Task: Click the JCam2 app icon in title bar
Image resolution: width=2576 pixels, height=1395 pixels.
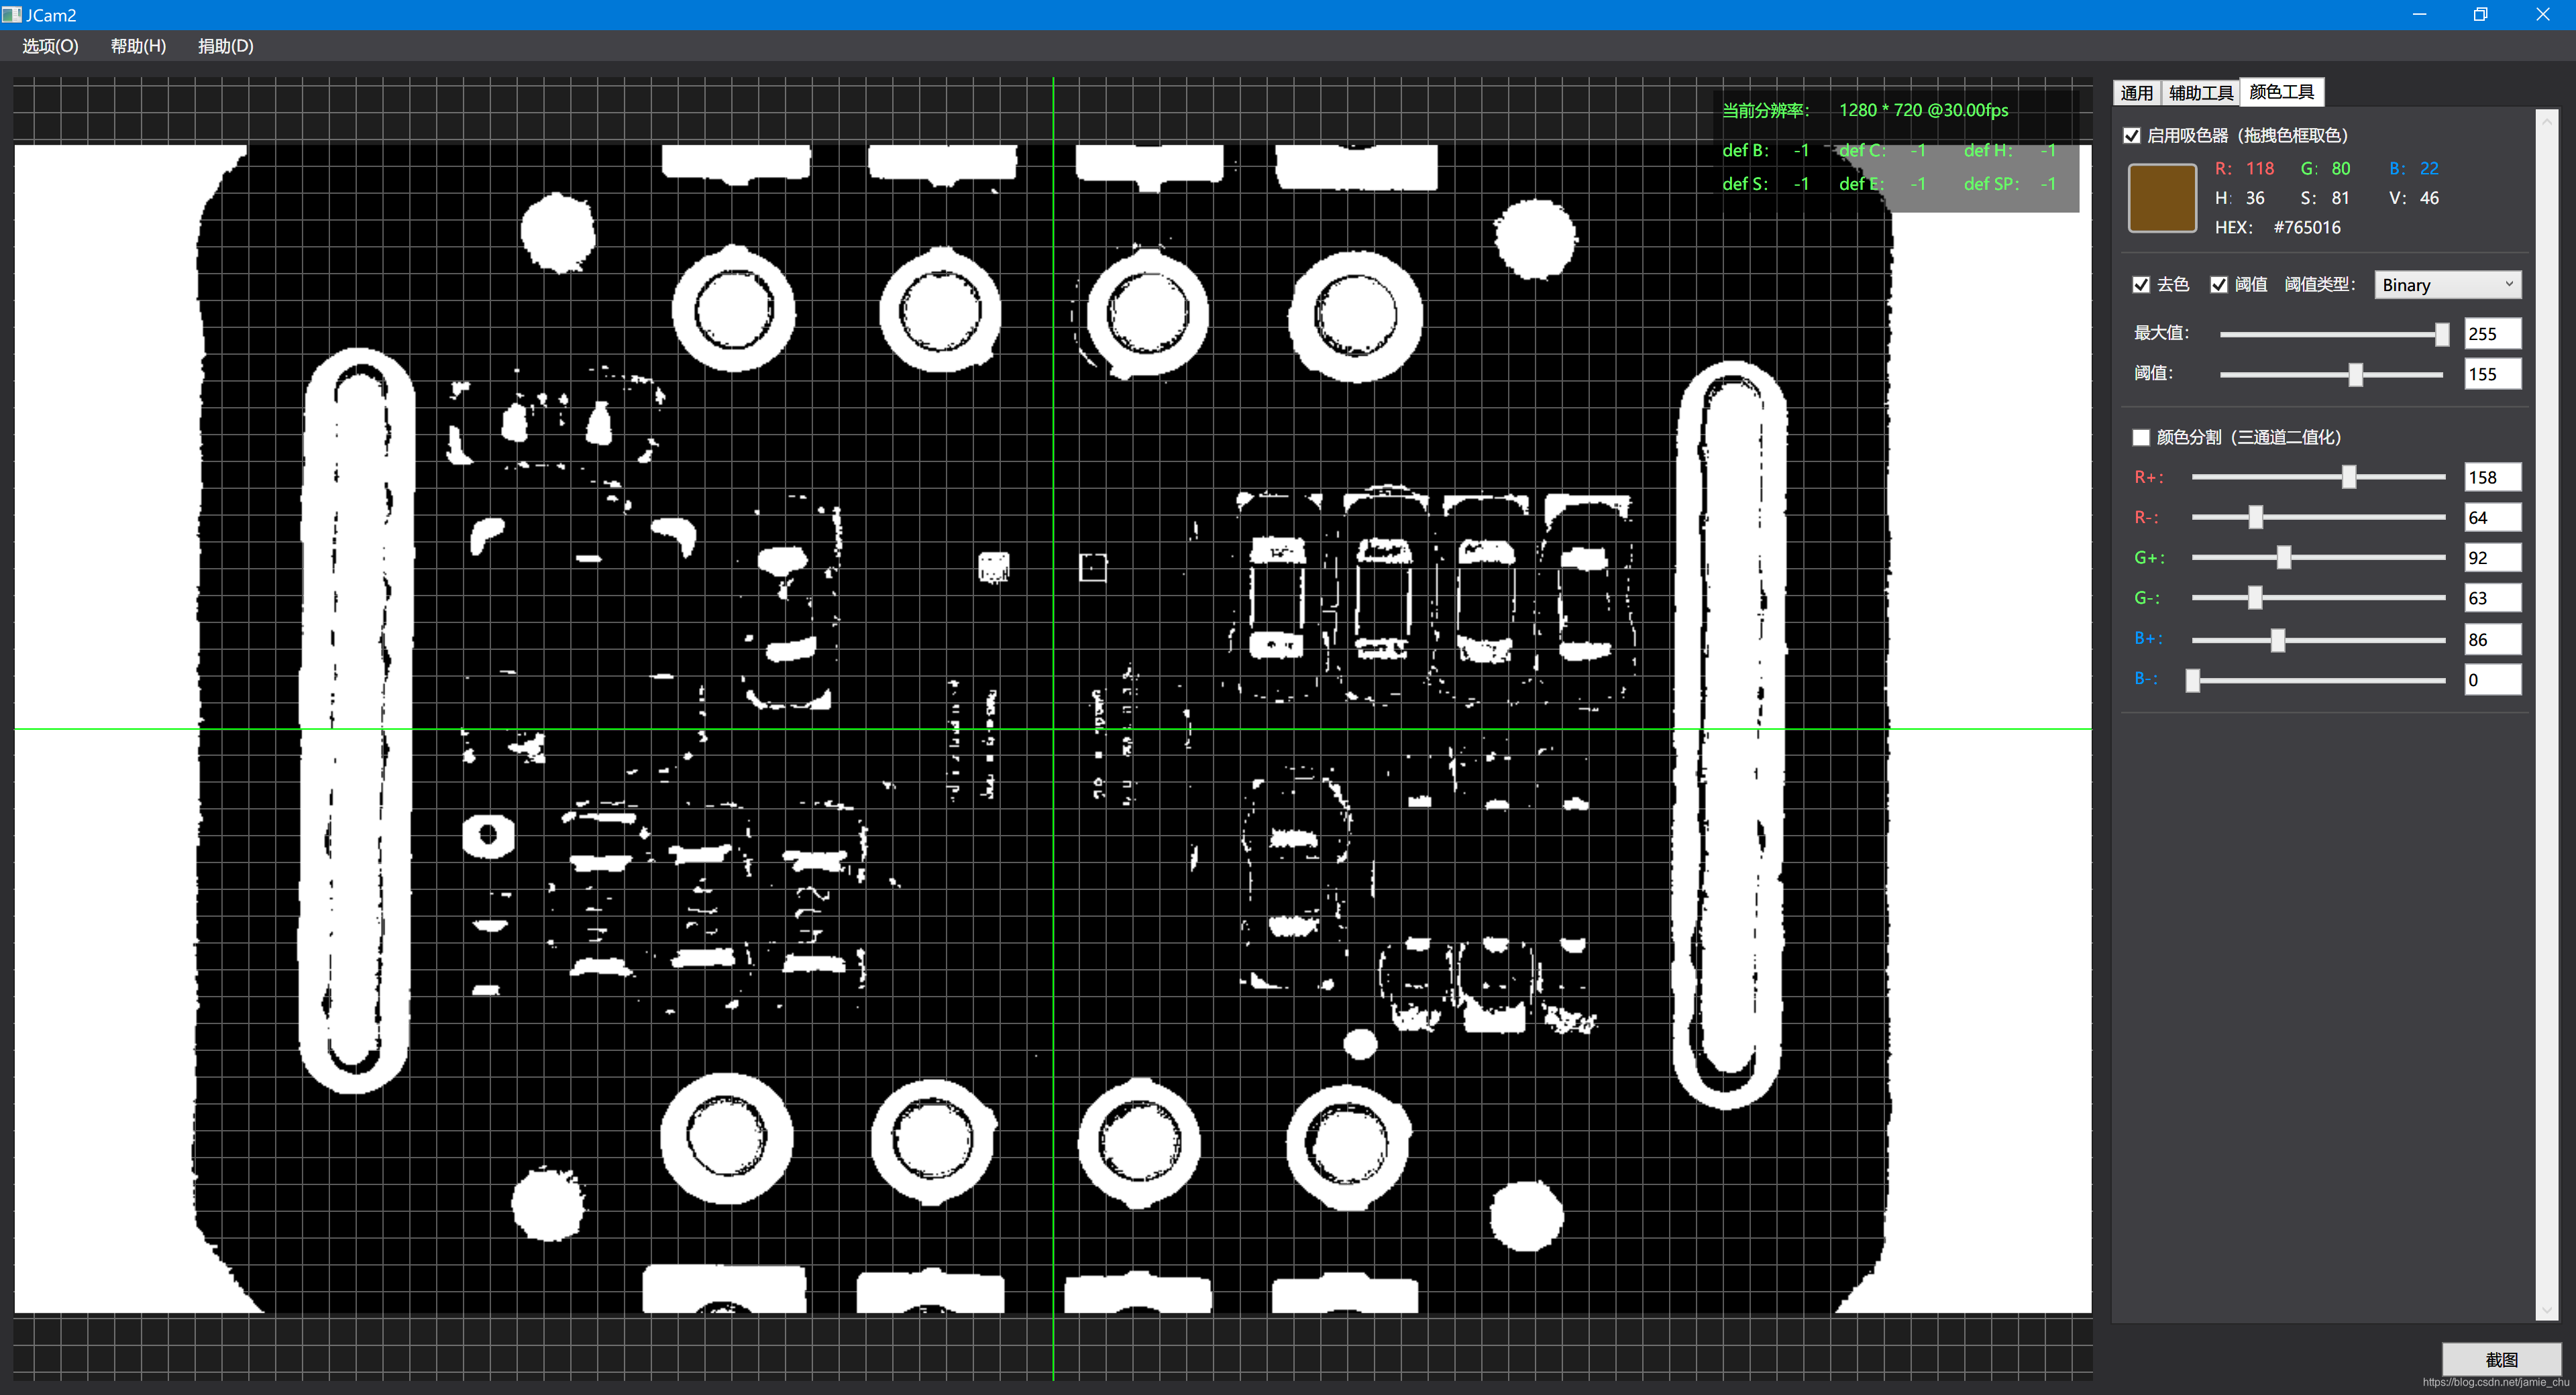Action: tap(11, 15)
